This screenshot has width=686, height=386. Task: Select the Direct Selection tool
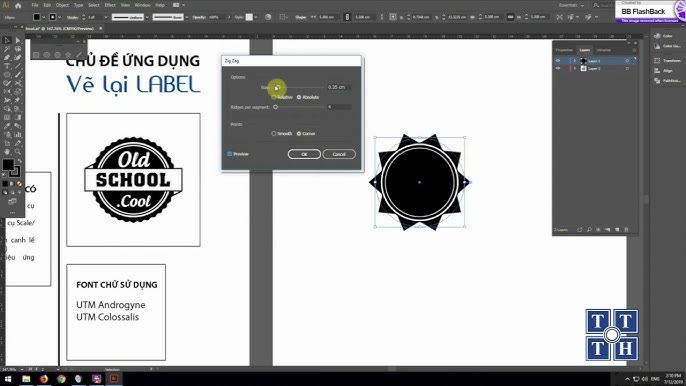18,40
